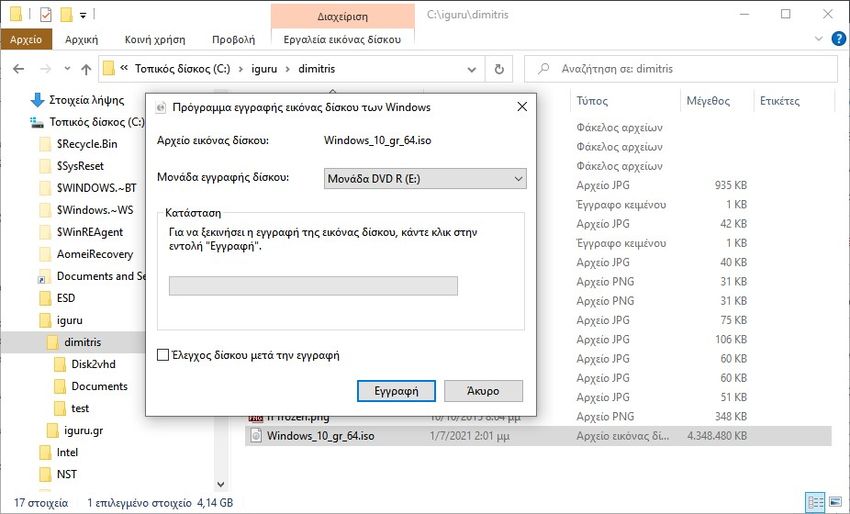The height and width of the screenshot is (514, 850).
Task: Switch to the Κοινή χρήση ribbon tab
Action: (155, 40)
